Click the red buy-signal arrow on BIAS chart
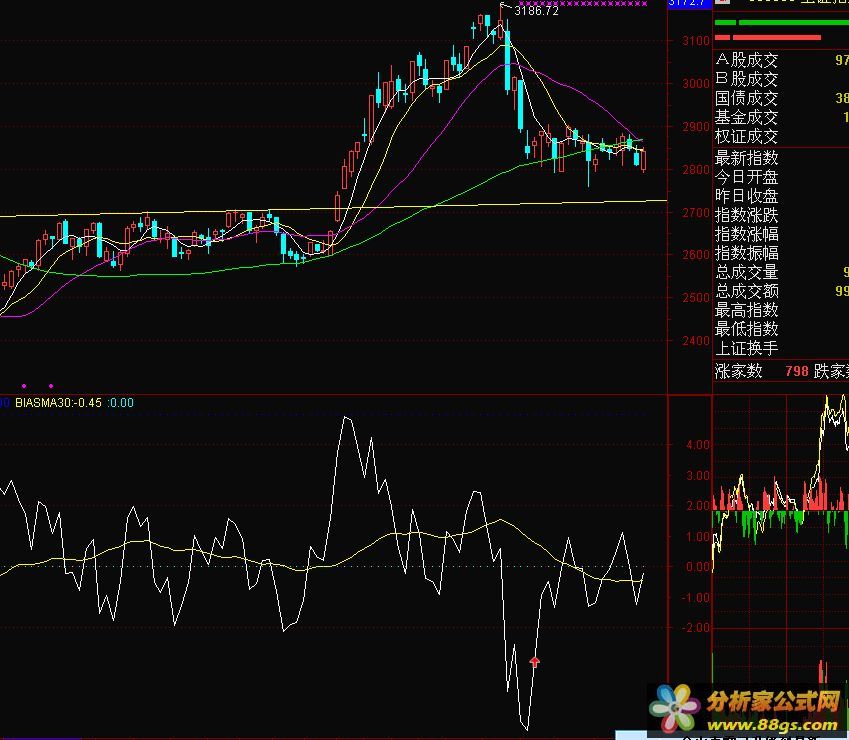 point(534,662)
